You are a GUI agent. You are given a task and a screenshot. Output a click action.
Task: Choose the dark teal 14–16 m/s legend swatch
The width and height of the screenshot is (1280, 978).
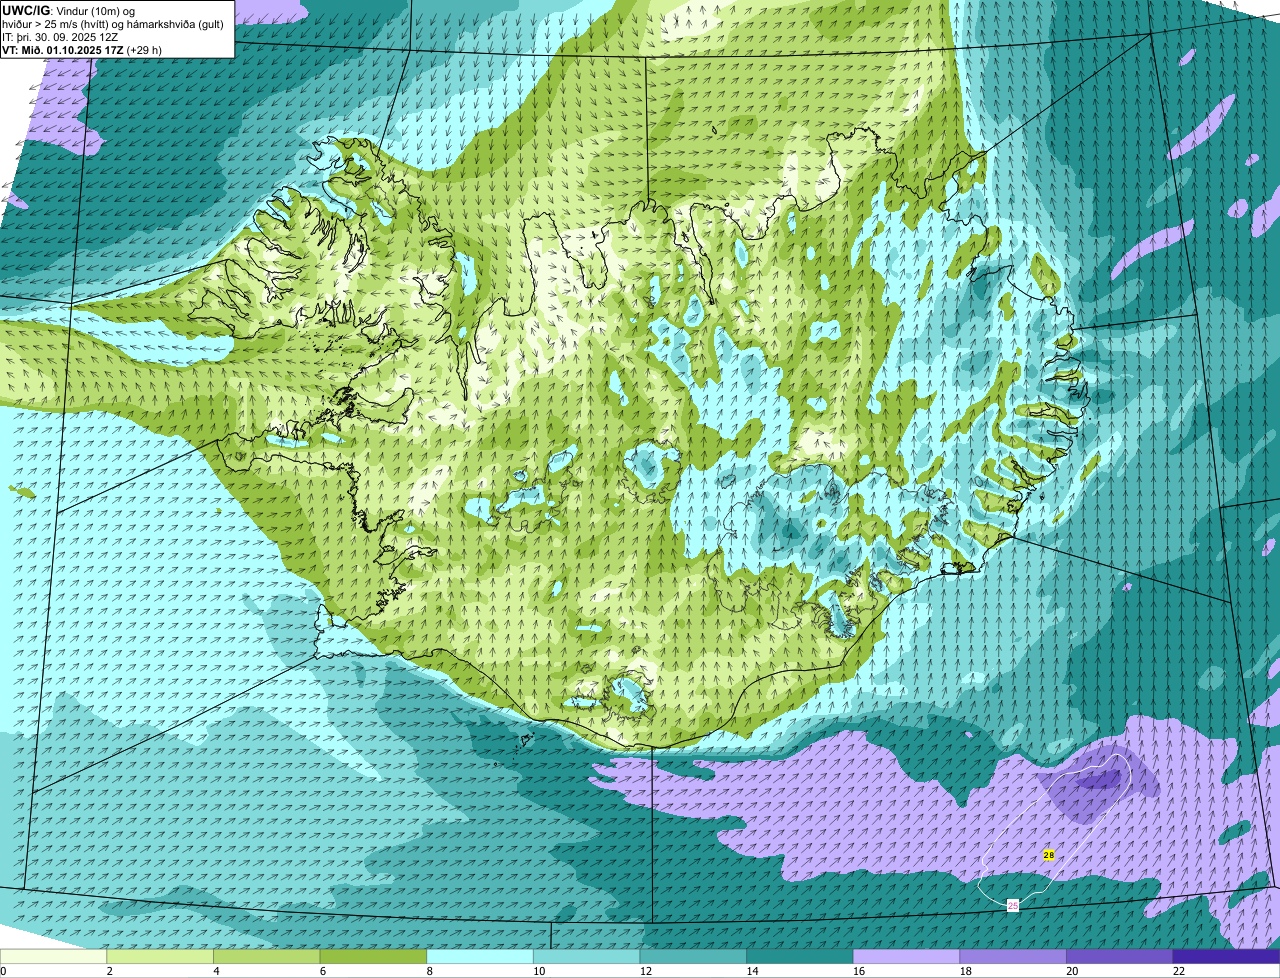[800, 956]
